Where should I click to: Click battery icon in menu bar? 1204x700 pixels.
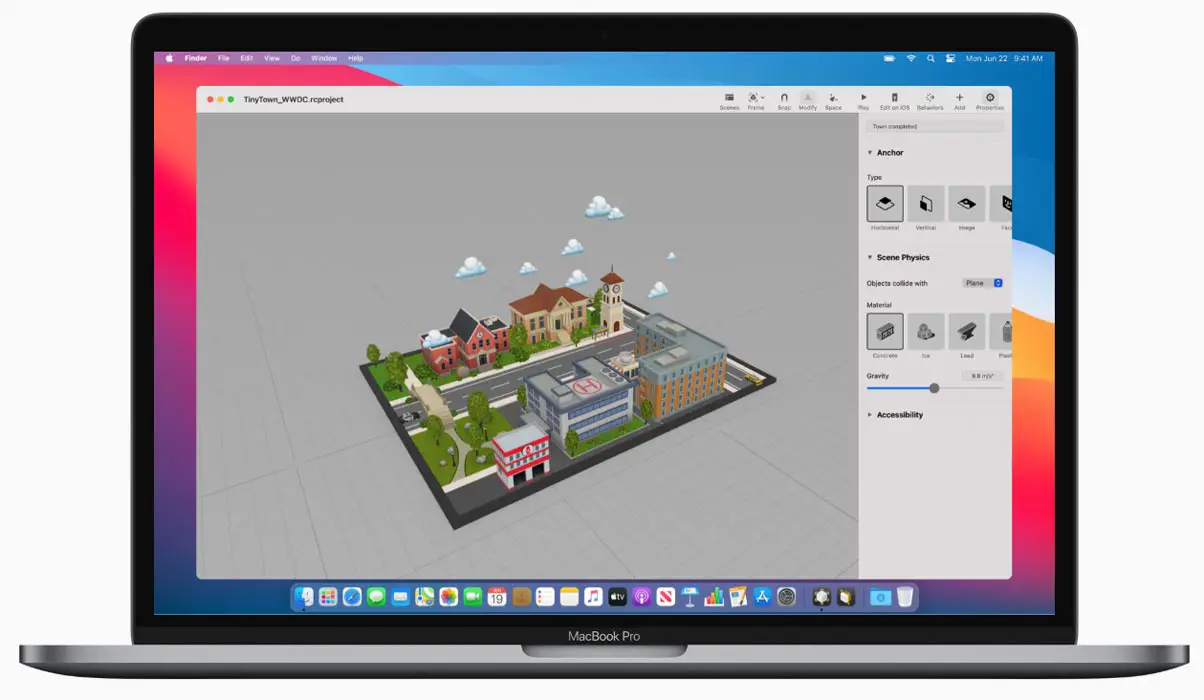(x=888, y=59)
